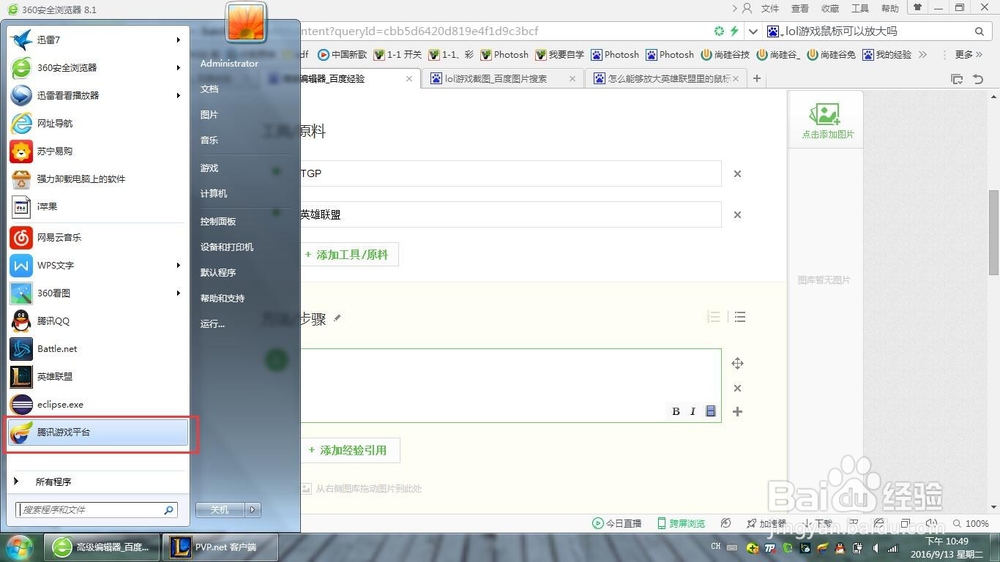The height and width of the screenshot is (562, 1000).
Task: Switch steps to bulleted list style
Action: pos(740,317)
